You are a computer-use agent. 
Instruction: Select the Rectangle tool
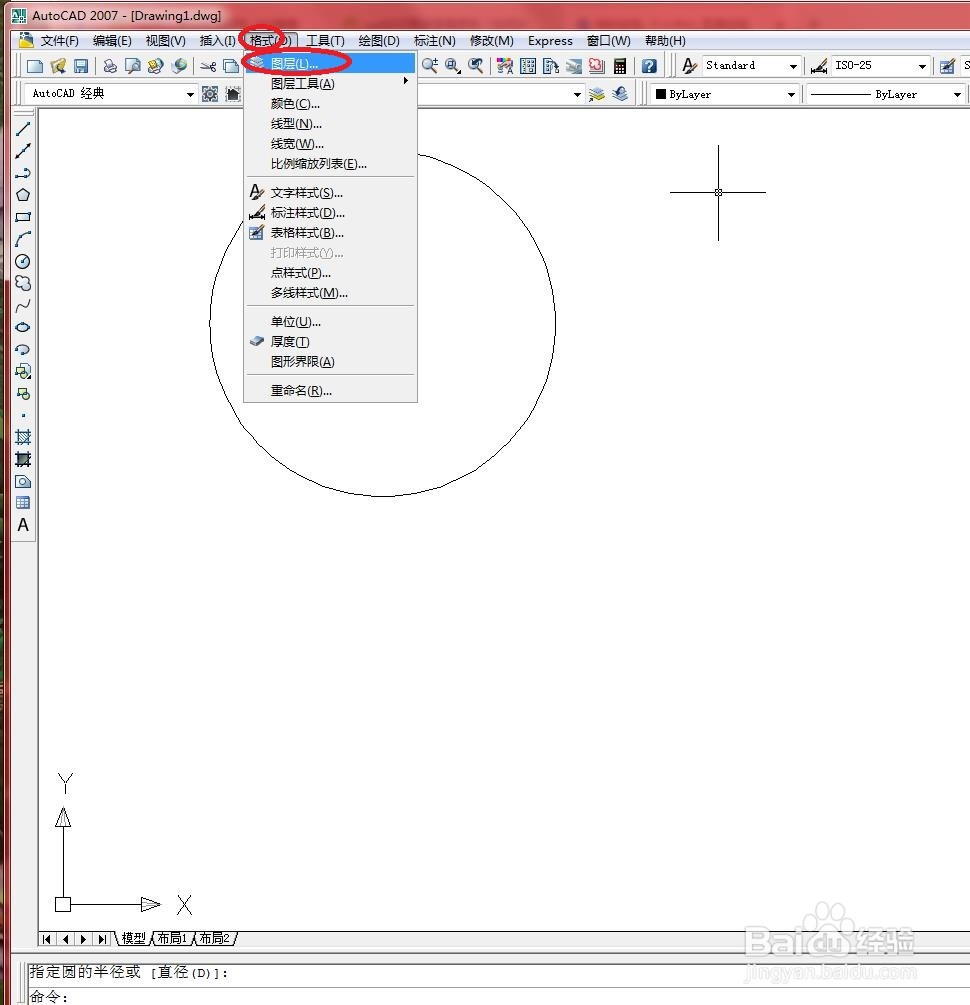pos(23,217)
